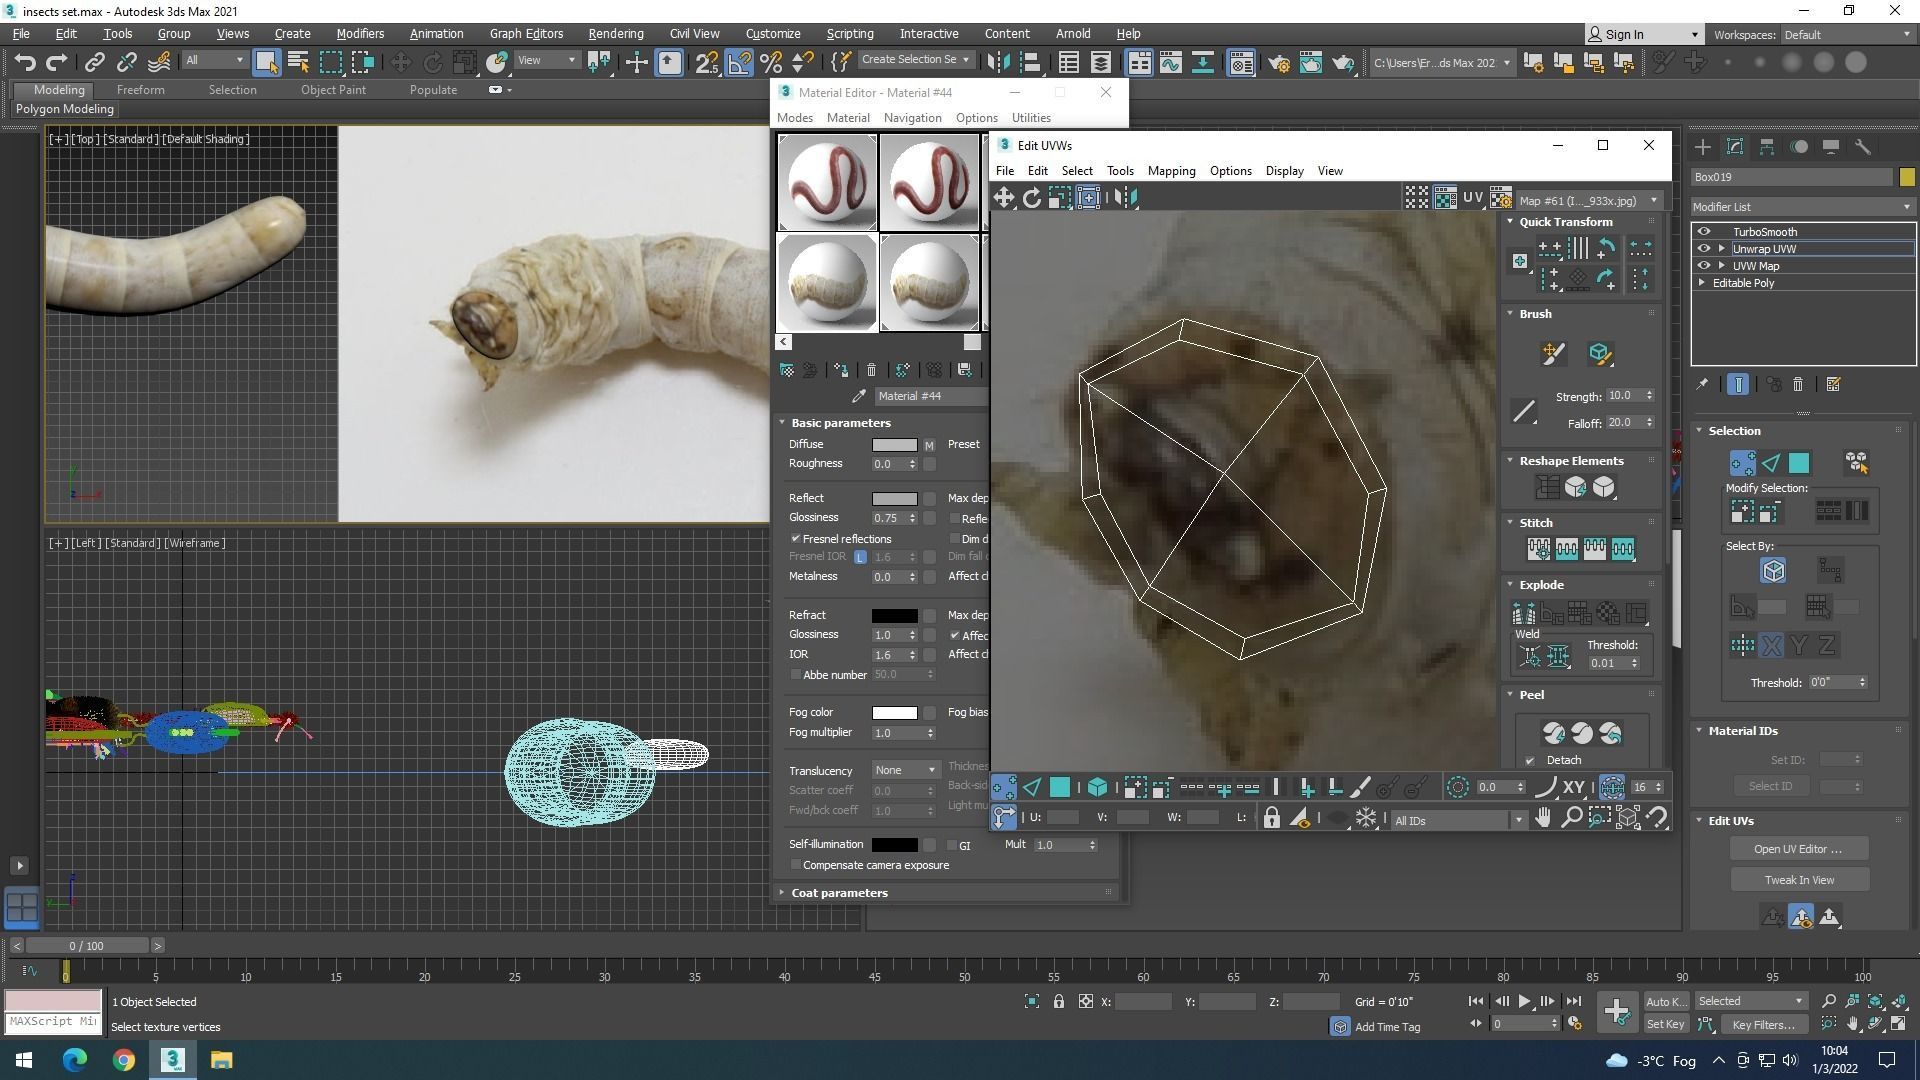Enable the Abbe number checkbox

(x=796, y=675)
